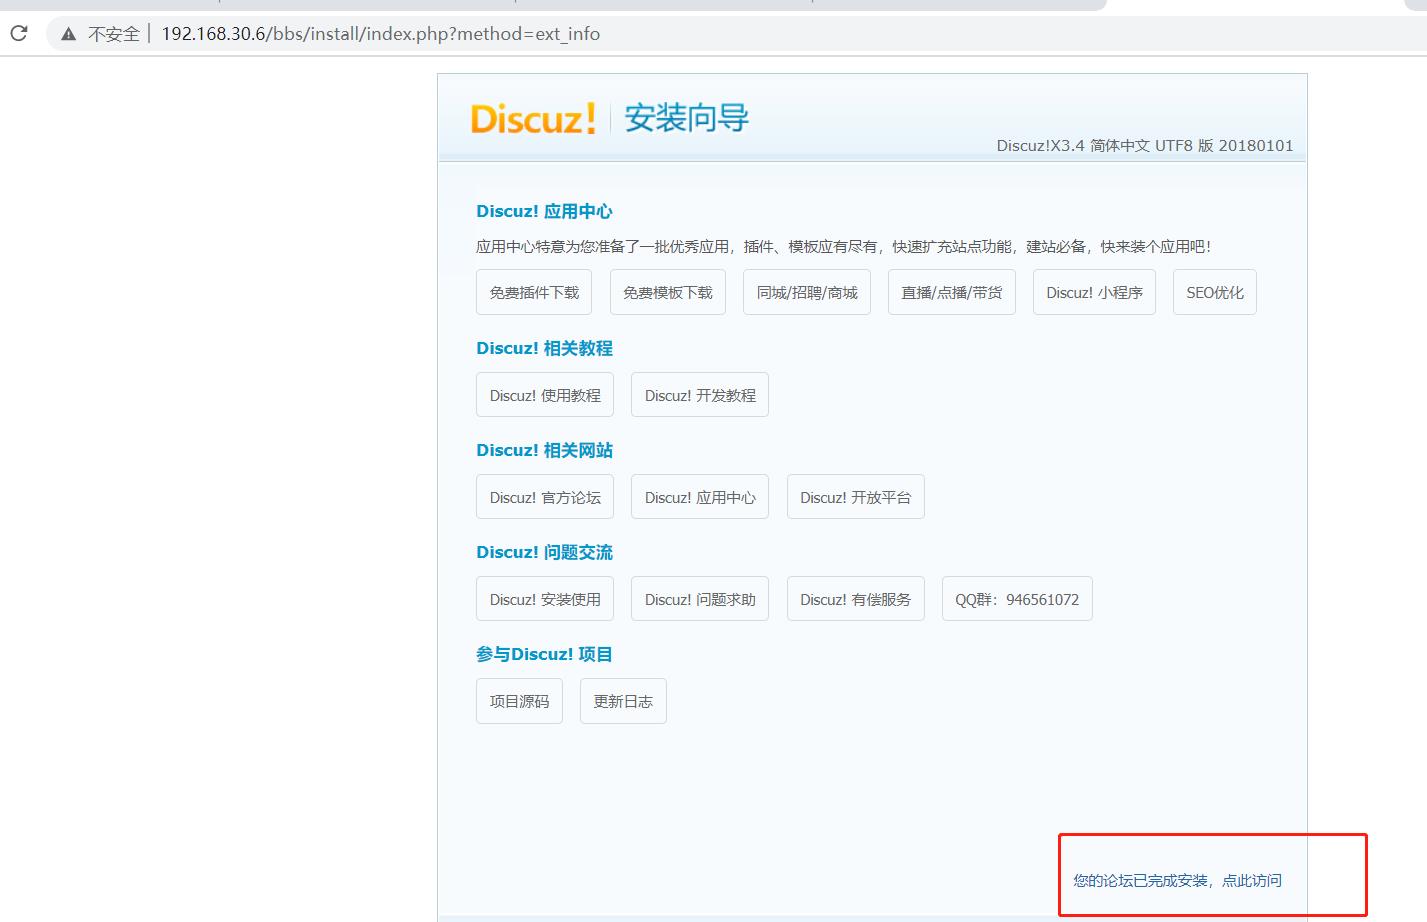This screenshot has height=922, width=1427.
Task: Open 项目源码 button
Action: [x=519, y=701]
